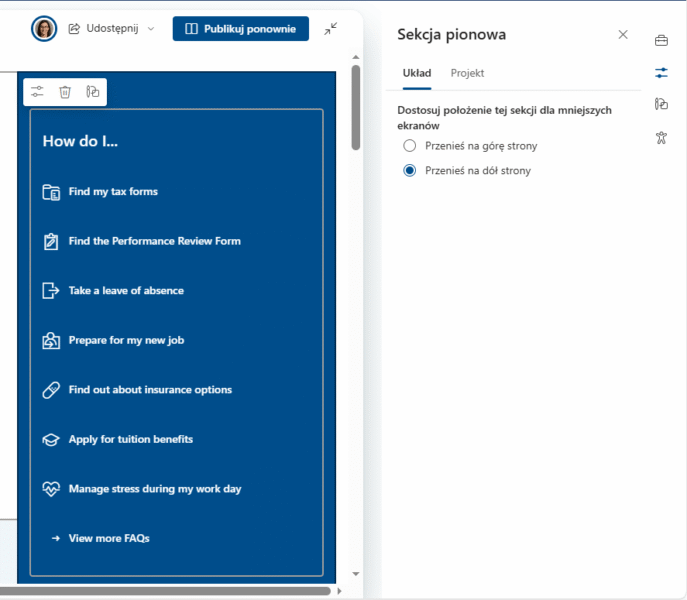Click the collapse arrows icon beside Publikuj ponownie
This screenshot has width=687, height=600.
coord(331,29)
